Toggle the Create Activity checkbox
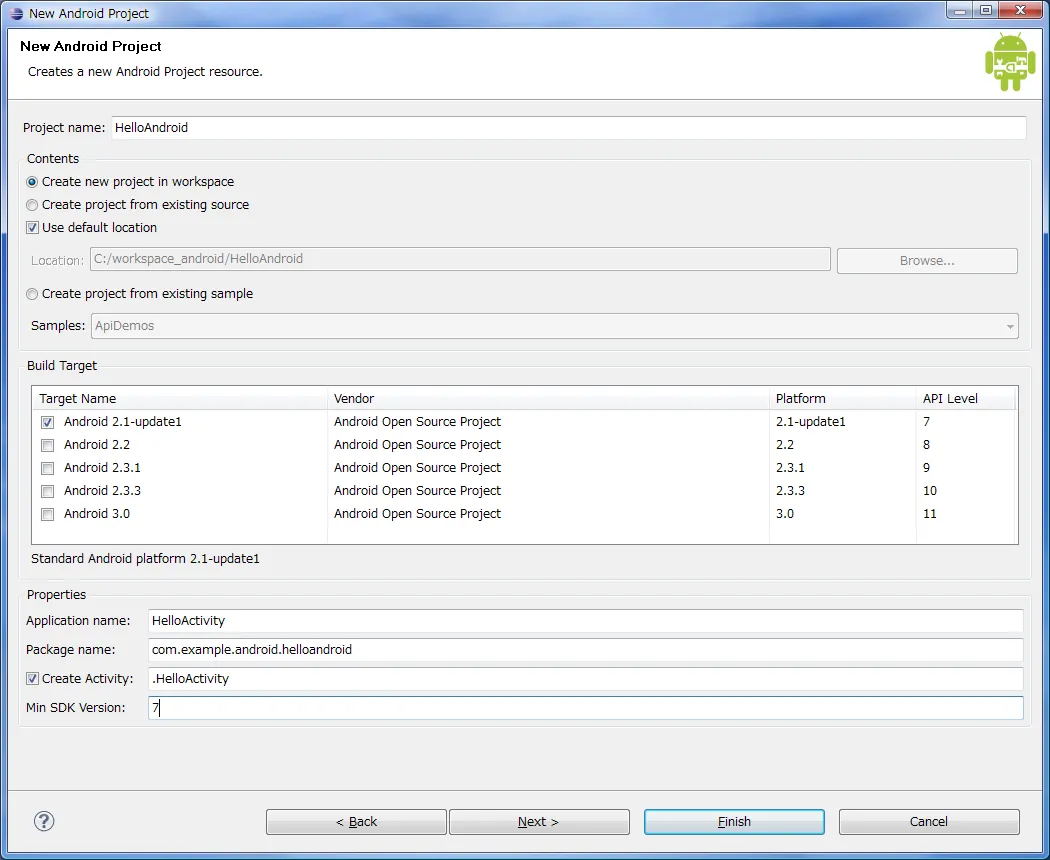This screenshot has width=1050, height=860. (x=32, y=678)
